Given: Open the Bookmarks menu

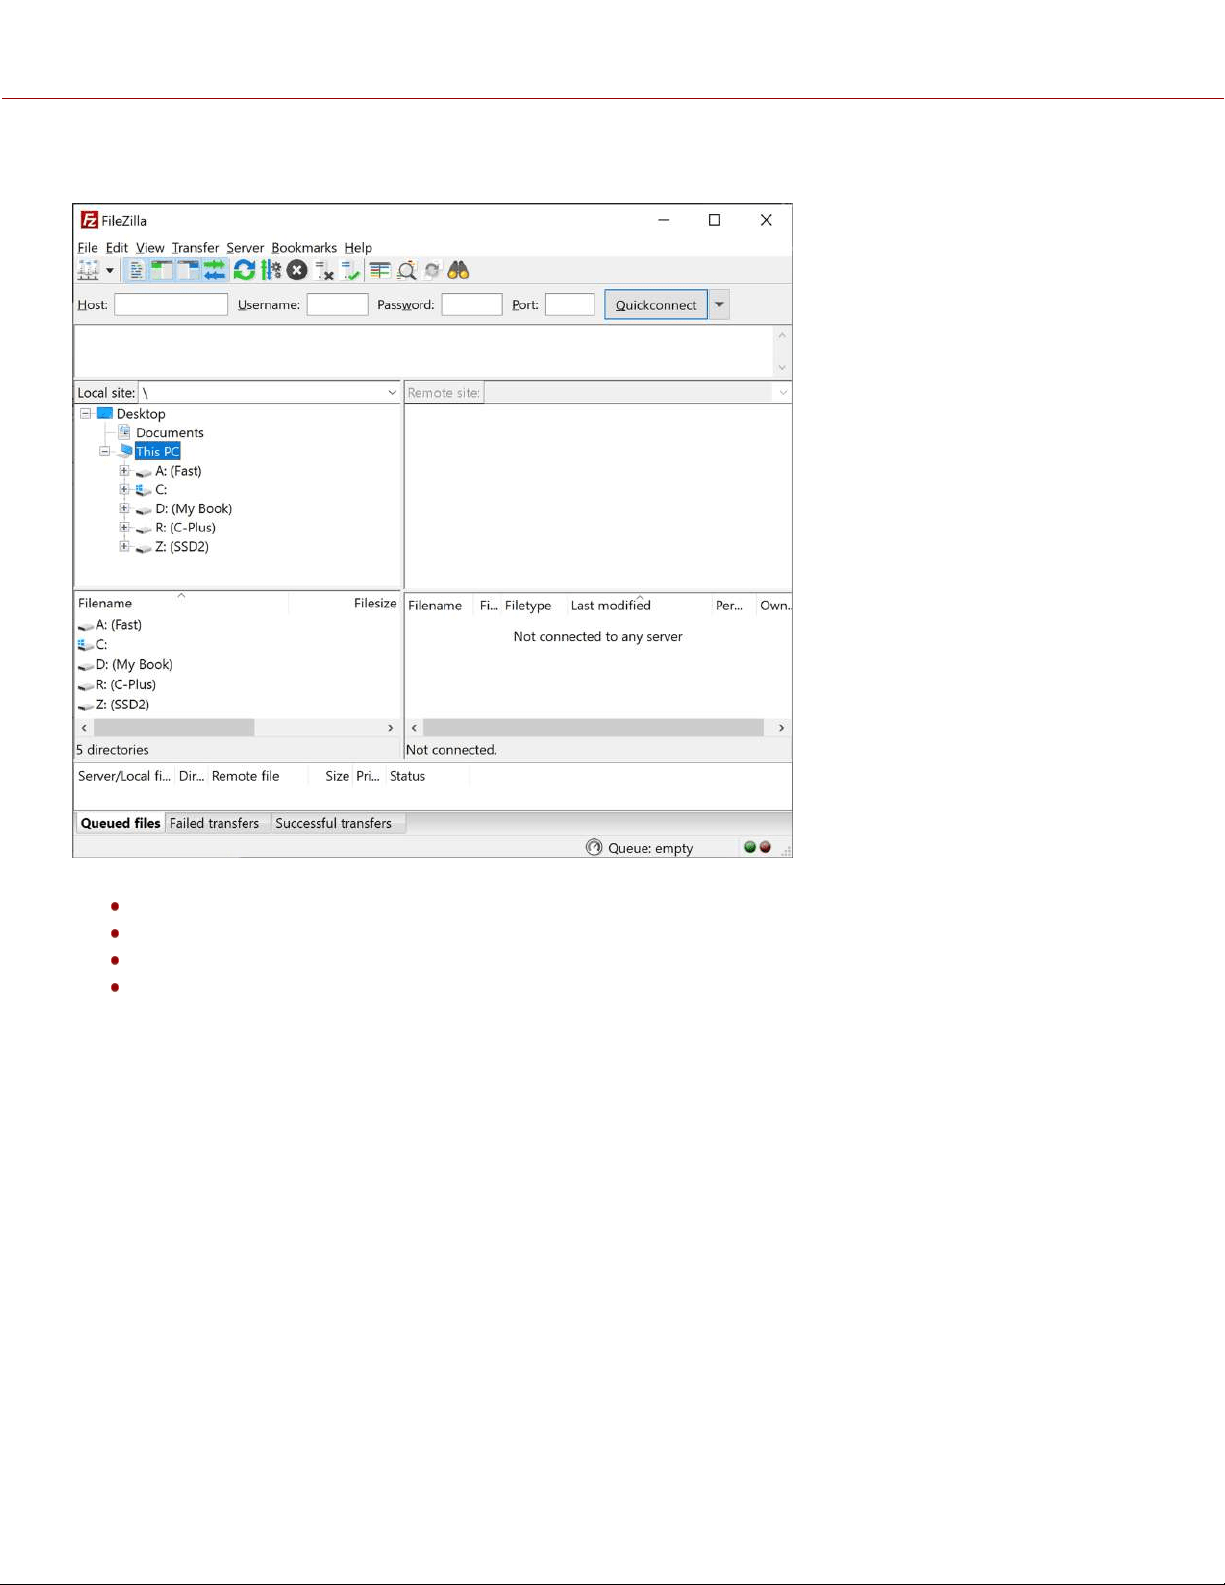Looking at the screenshot, I should 304,248.
